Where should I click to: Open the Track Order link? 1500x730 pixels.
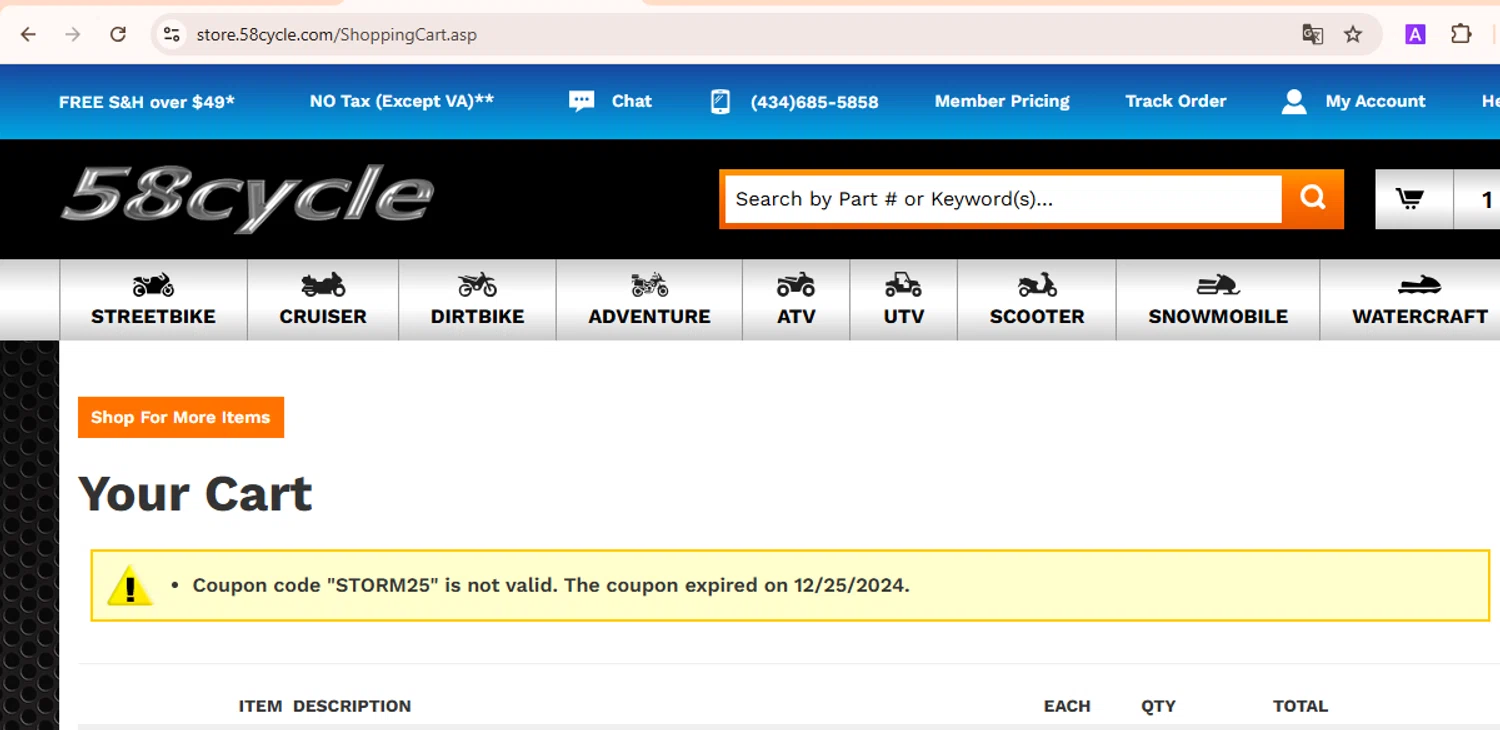tap(1176, 101)
